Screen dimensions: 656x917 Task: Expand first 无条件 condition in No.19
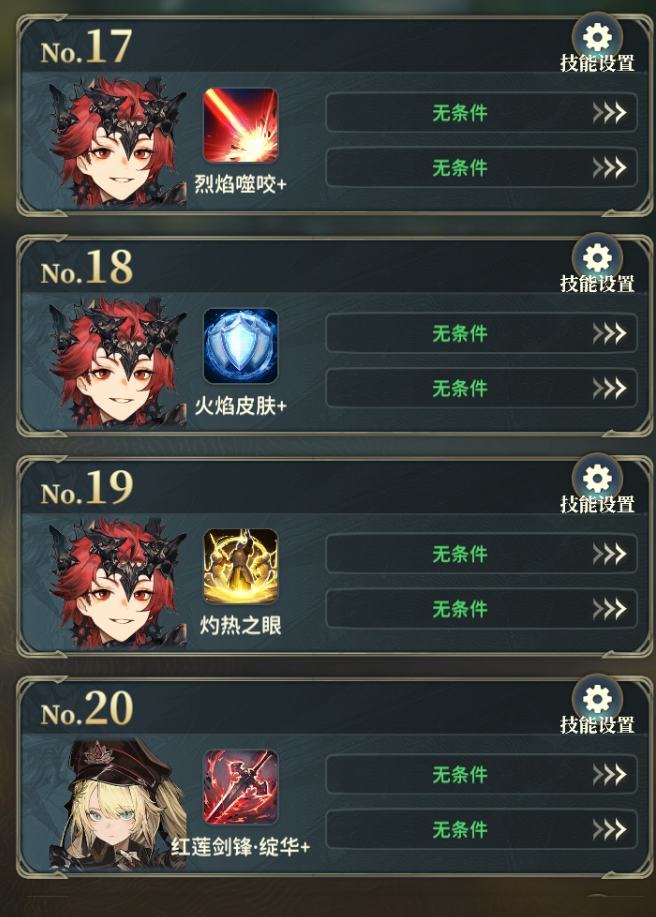(x=481, y=553)
